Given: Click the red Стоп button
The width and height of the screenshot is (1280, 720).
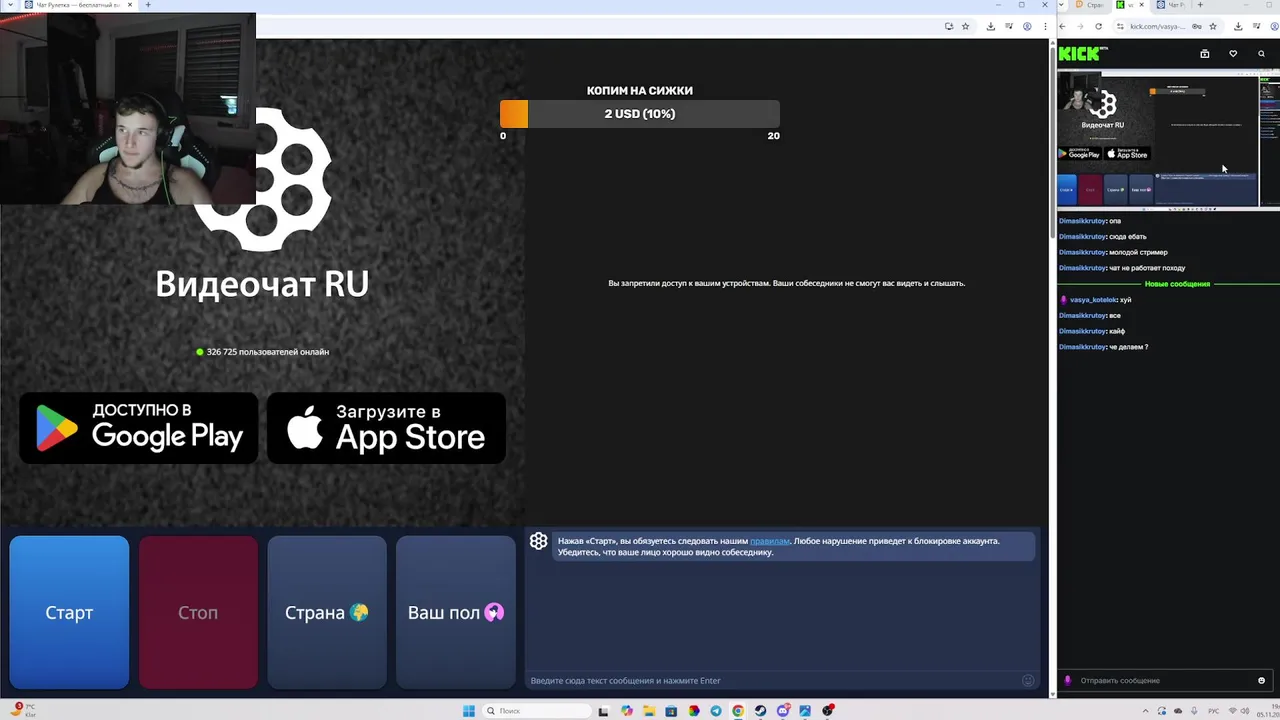Looking at the screenshot, I should click(198, 612).
